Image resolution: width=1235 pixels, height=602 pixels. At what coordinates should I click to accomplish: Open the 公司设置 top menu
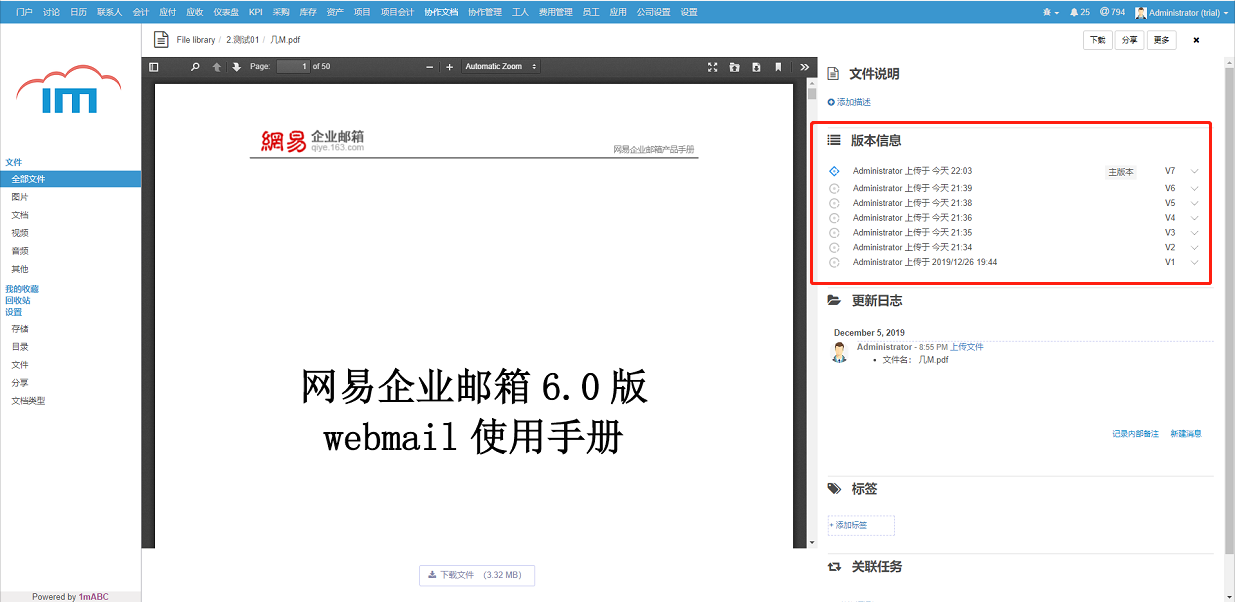coord(653,12)
